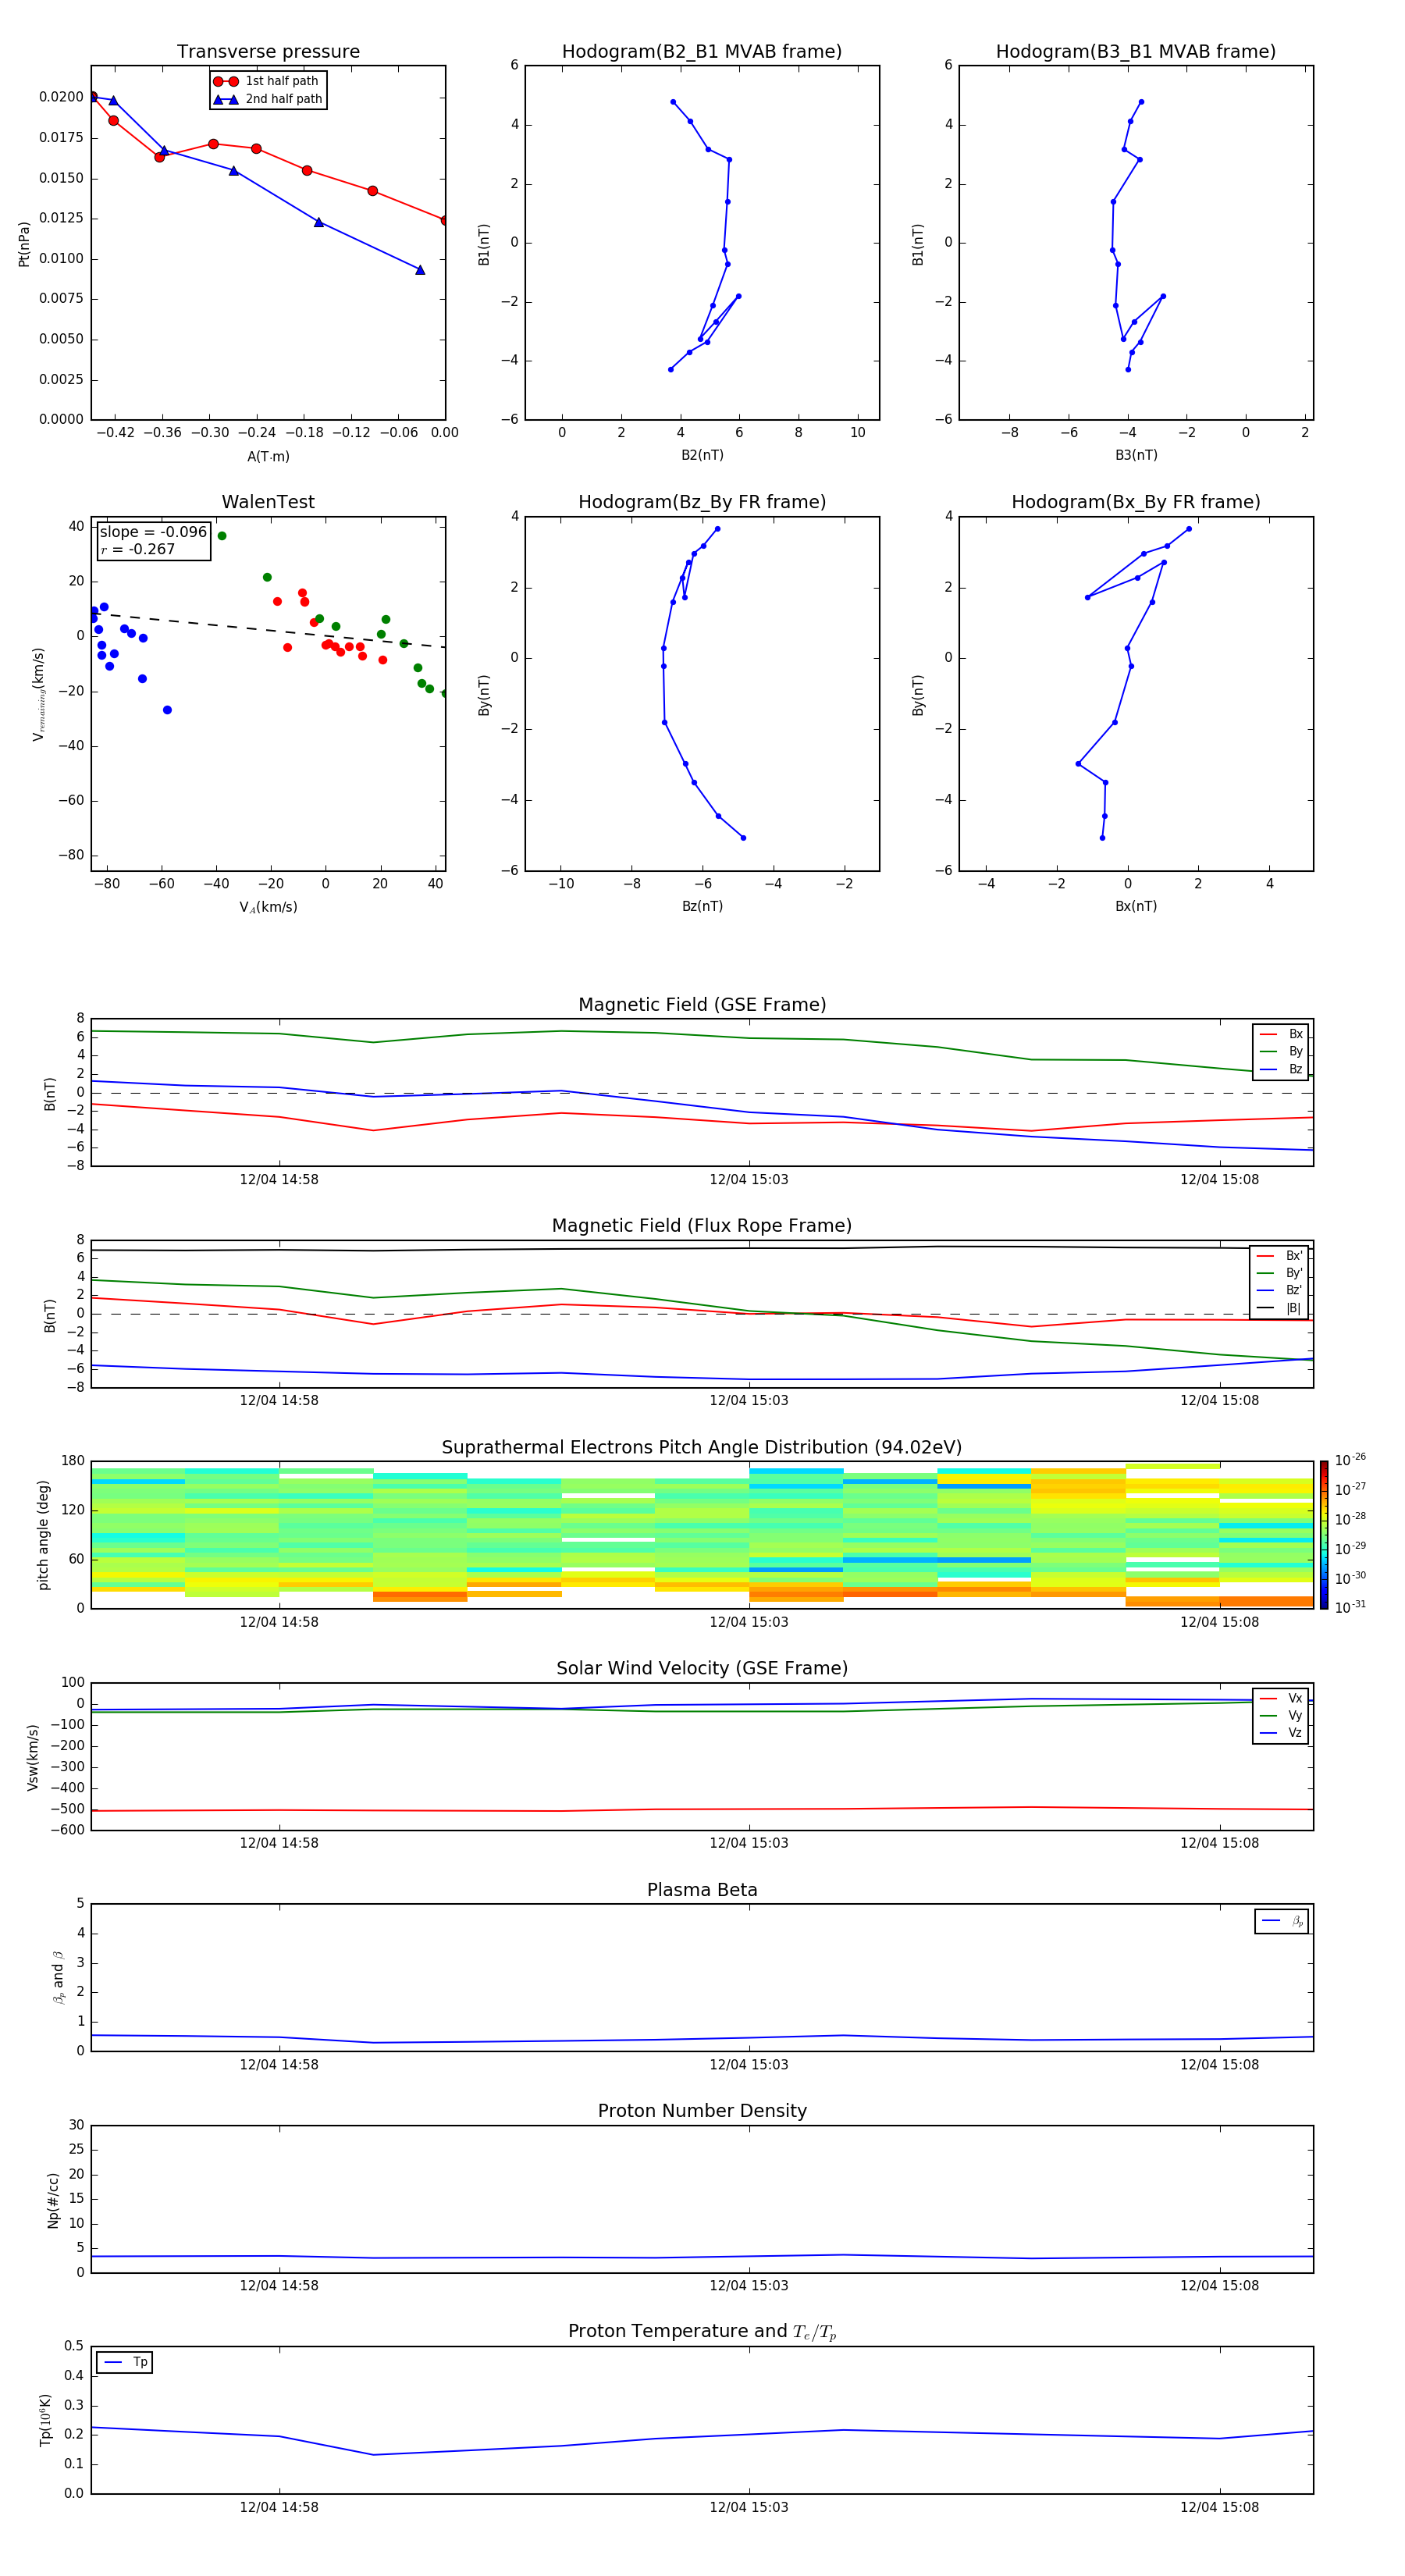Click the '10^-31' colorbar label

tap(1350, 1607)
